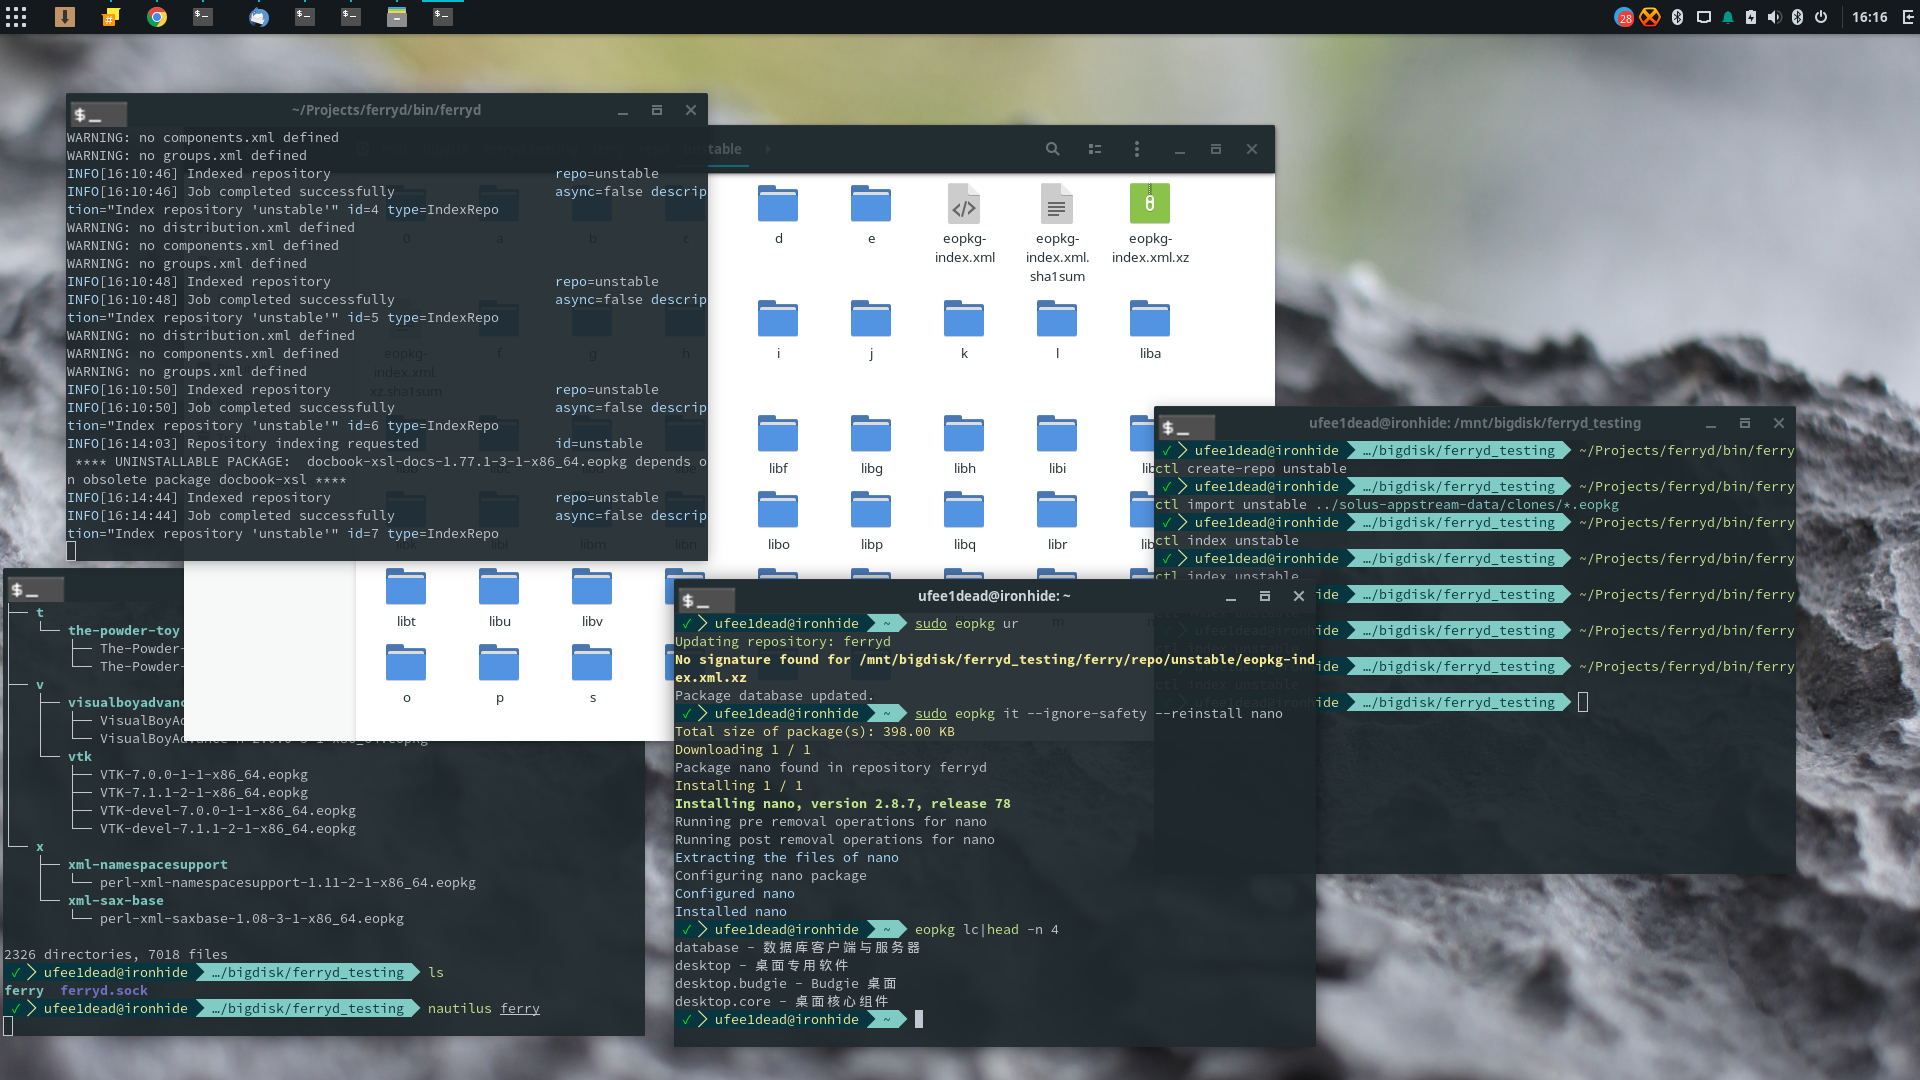Show the clock calendar at 16:16
This screenshot has height=1080, width=1920.
[x=1869, y=17]
